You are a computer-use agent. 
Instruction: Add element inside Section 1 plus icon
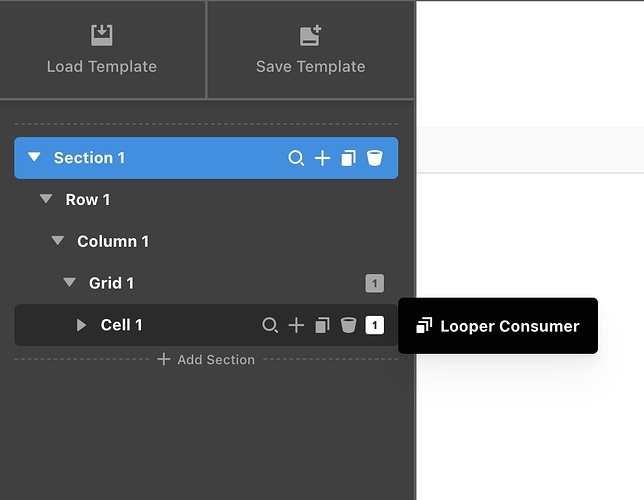[x=322, y=158]
